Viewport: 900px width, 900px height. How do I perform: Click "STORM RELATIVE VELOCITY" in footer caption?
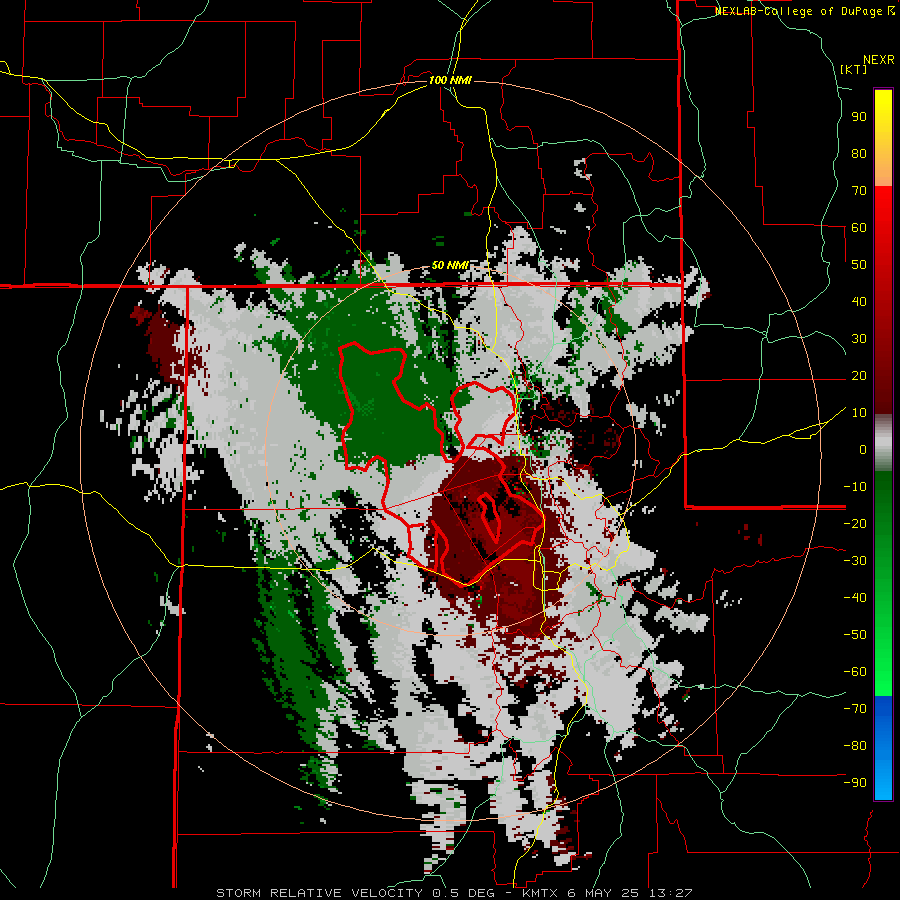pos(319,893)
